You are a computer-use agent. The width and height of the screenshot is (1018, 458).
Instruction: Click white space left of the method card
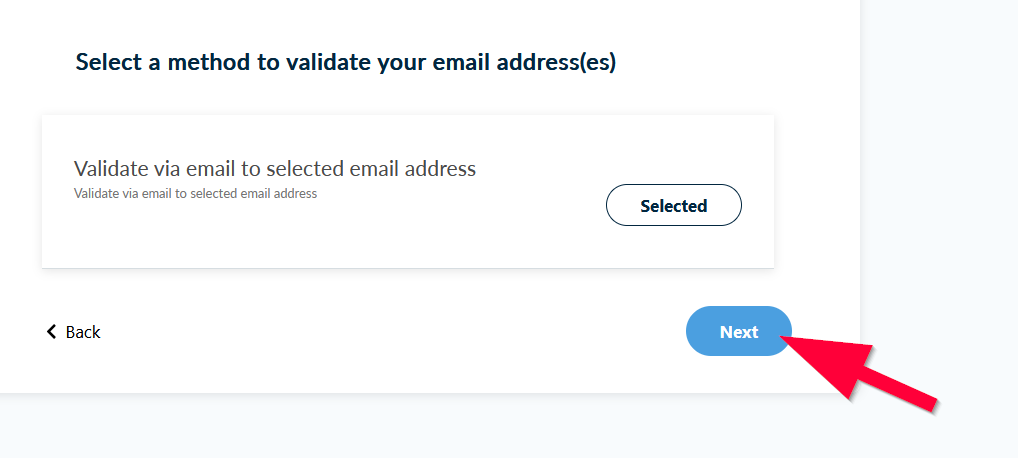[20, 190]
